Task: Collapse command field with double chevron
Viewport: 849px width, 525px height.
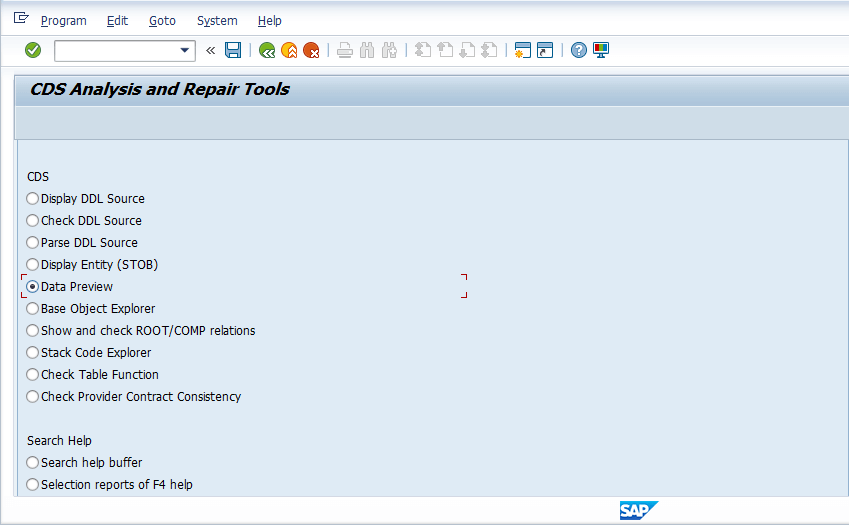Action: coord(211,50)
